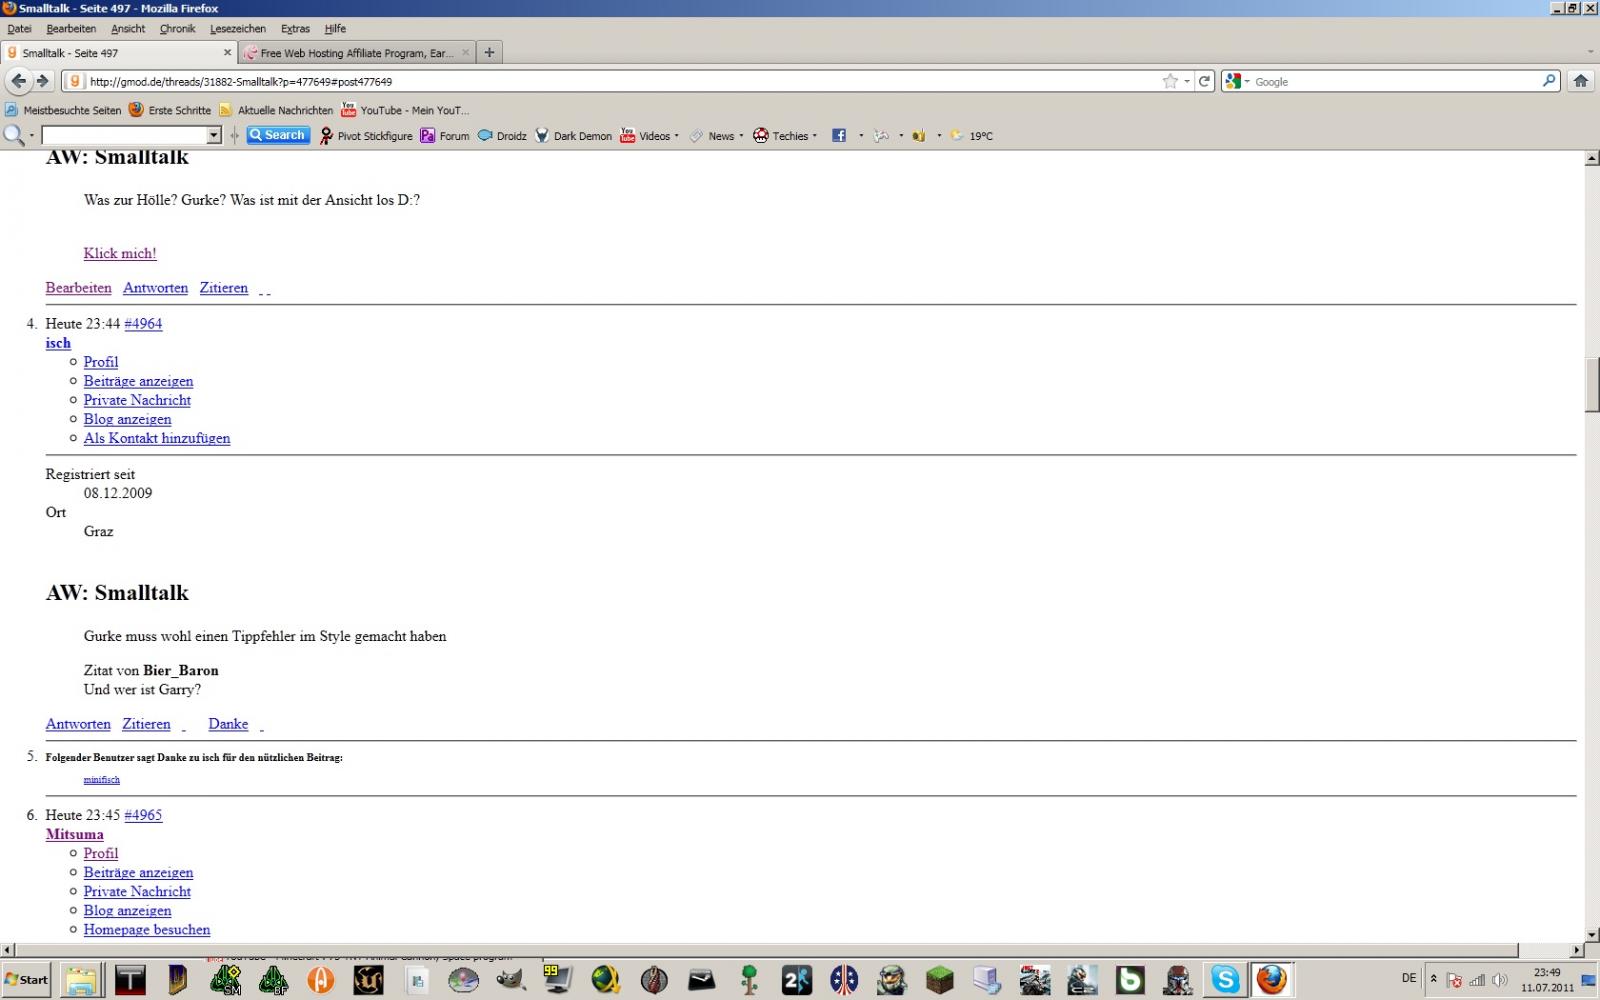Open the Minecraft block icon in taskbar

(x=939, y=979)
